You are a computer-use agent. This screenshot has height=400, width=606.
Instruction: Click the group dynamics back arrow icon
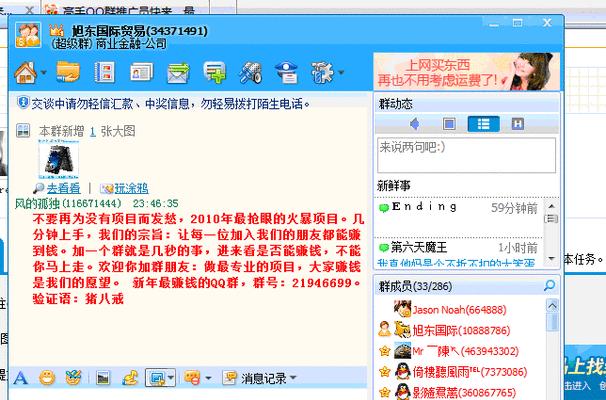(x=415, y=124)
